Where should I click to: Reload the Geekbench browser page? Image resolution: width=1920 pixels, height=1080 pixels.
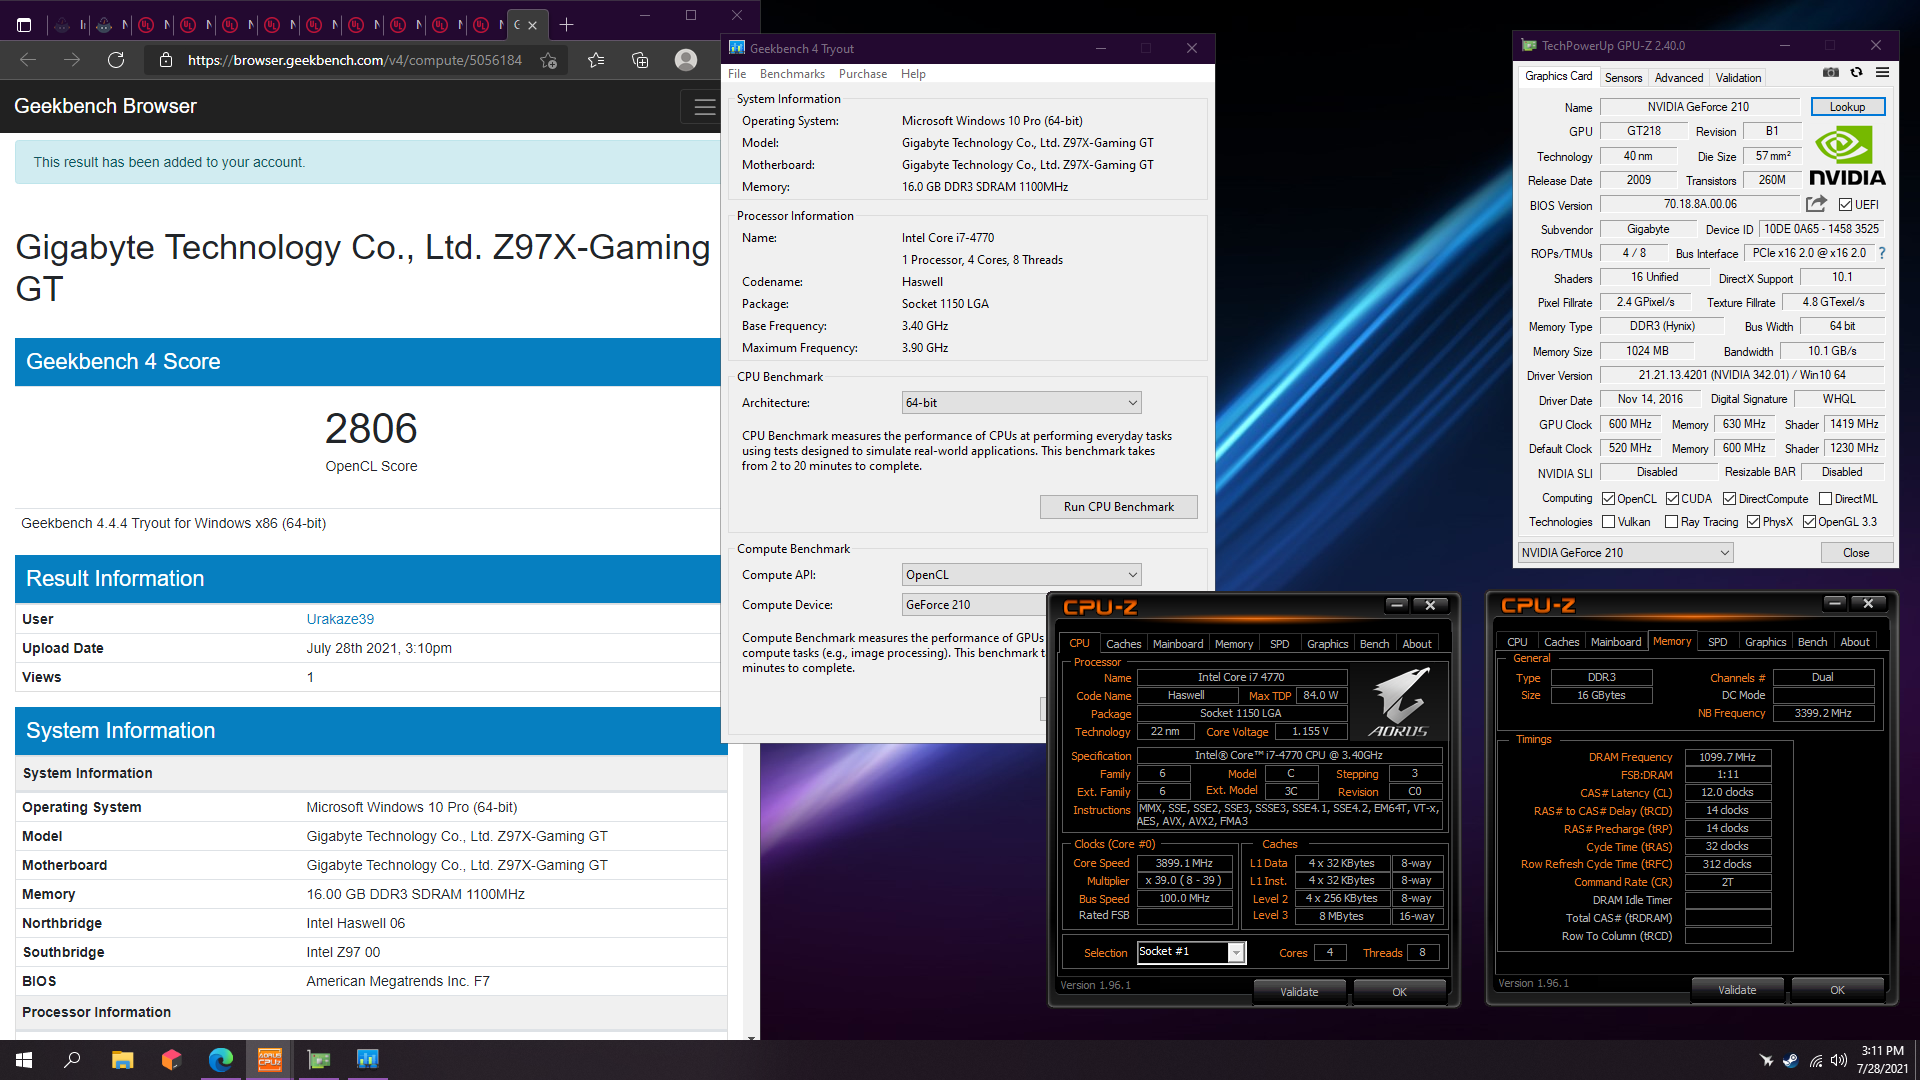[116, 60]
